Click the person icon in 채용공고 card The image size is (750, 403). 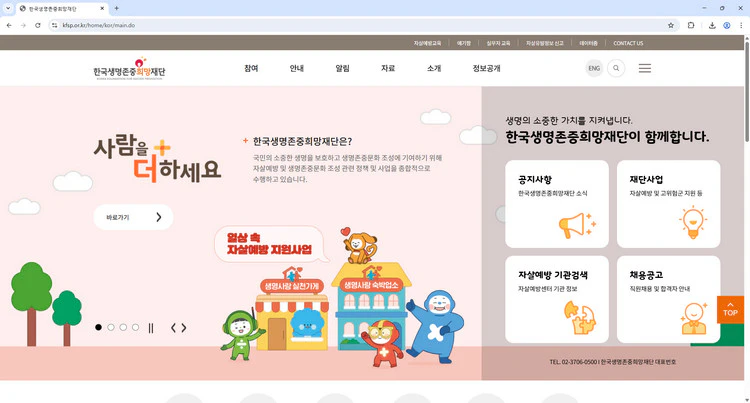(x=694, y=318)
